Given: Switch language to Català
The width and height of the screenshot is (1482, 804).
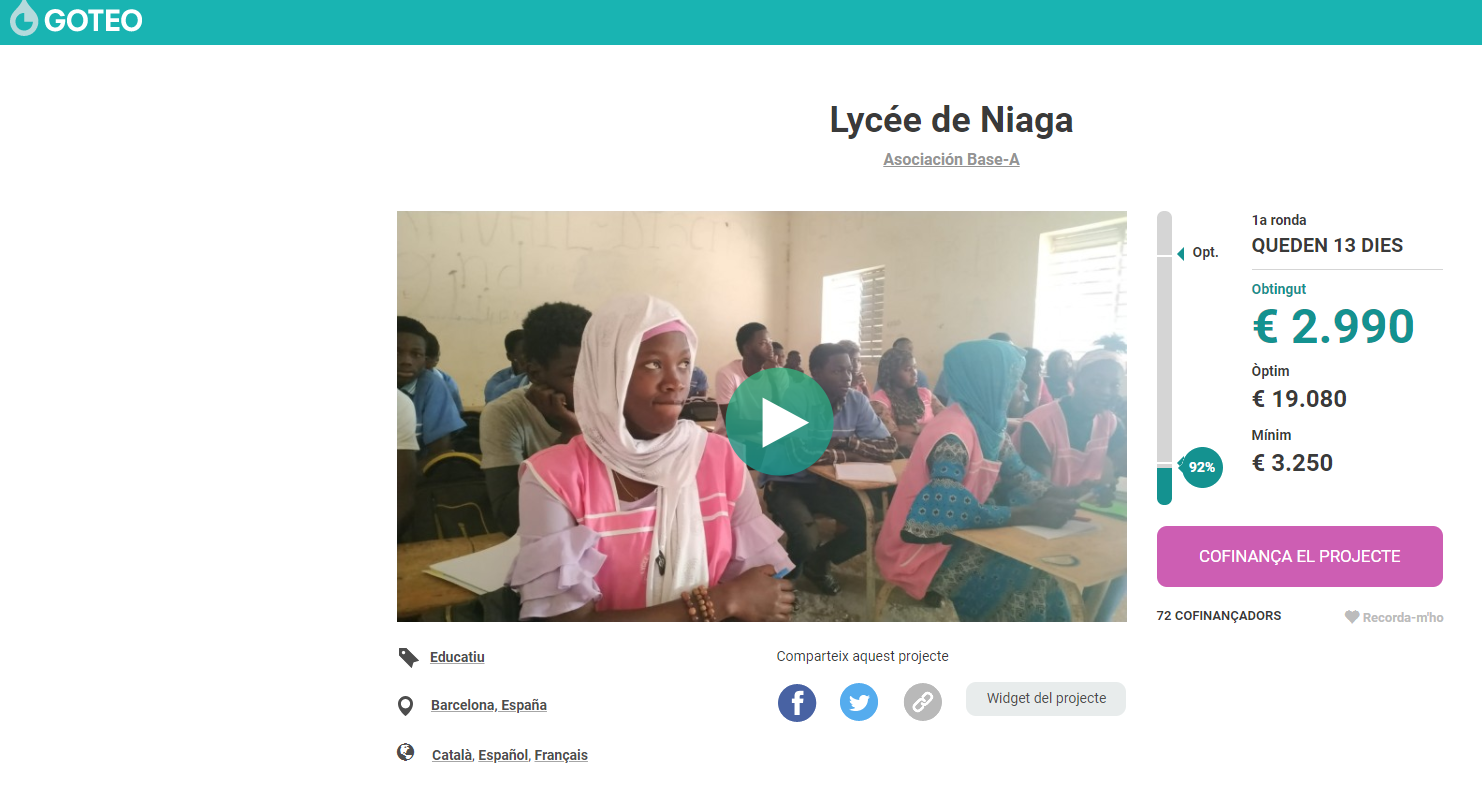Looking at the screenshot, I should pos(451,755).
